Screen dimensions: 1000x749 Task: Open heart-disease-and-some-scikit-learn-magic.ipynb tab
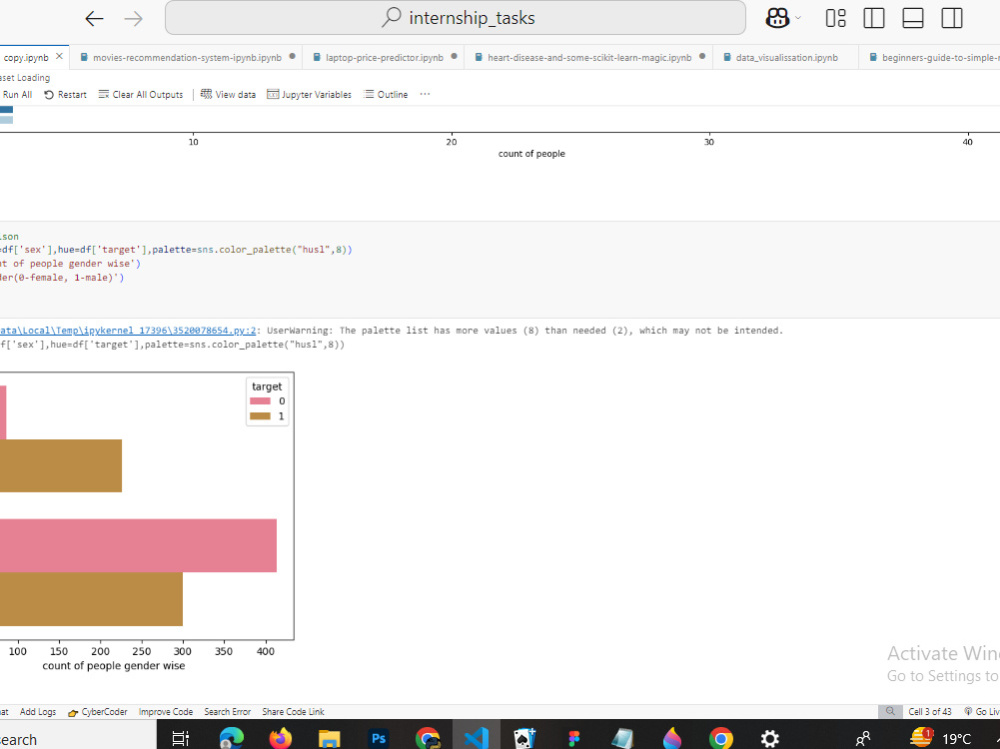point(589,57)
